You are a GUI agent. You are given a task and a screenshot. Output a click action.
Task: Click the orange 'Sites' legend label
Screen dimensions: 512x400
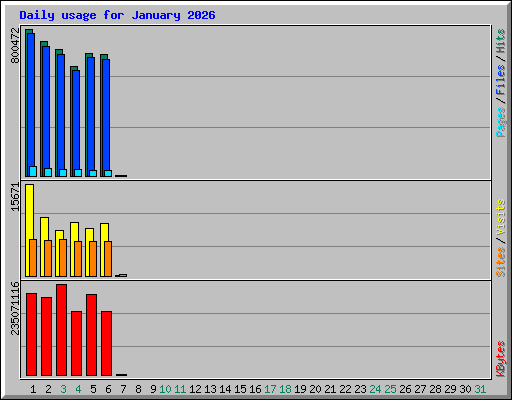coord(500,262)
